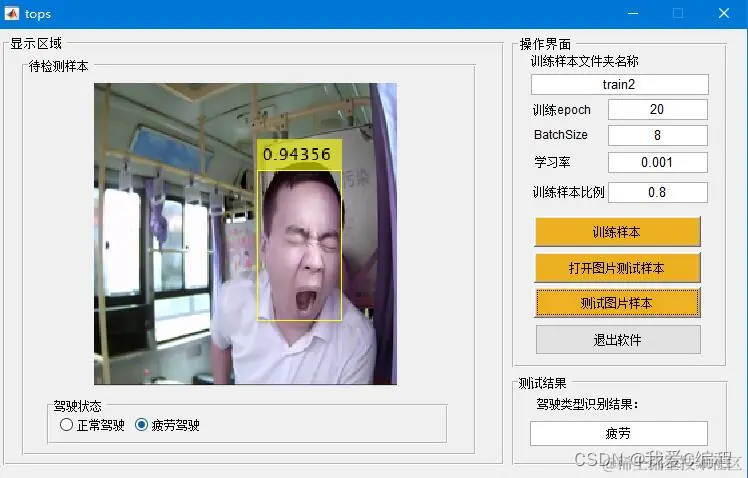
Task: Click the MATLAB icon in title bar
Action: 11,14
